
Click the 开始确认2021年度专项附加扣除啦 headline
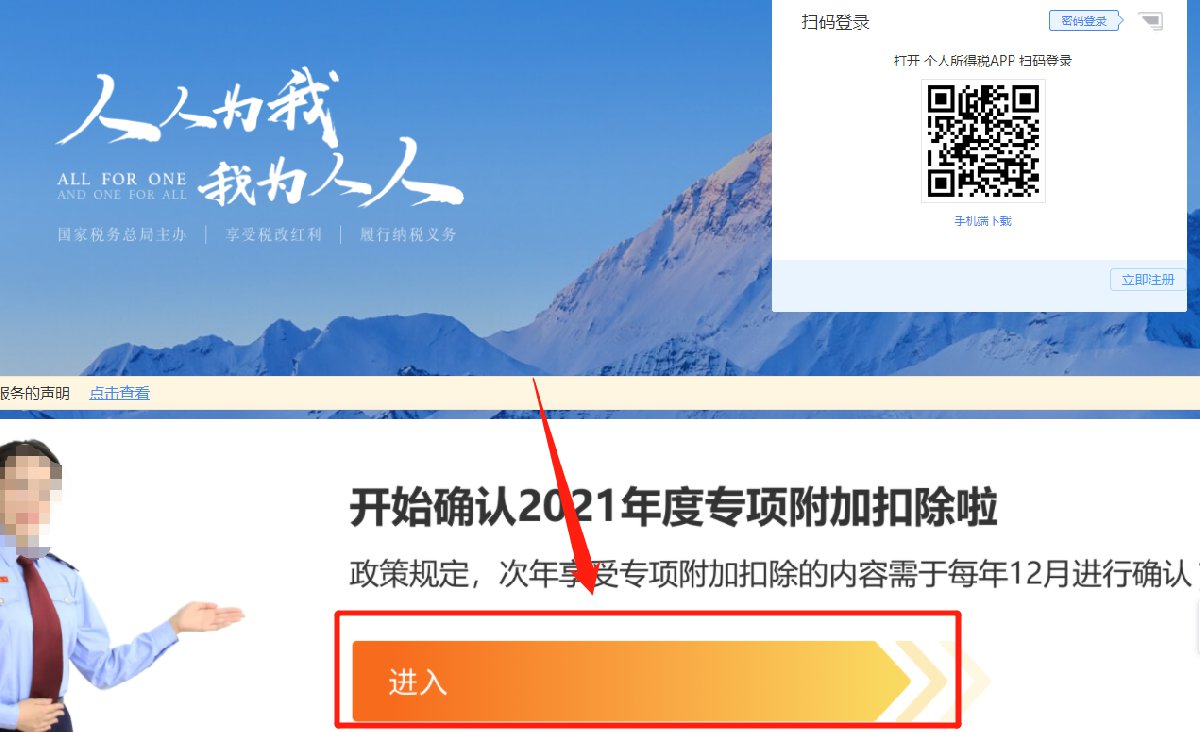tap(673, 508)
